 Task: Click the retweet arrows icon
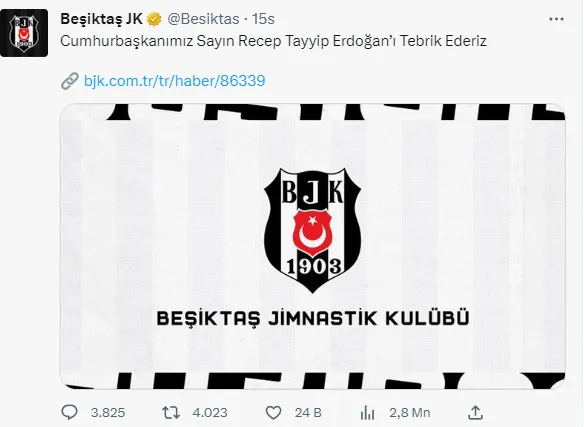point(171,412)
